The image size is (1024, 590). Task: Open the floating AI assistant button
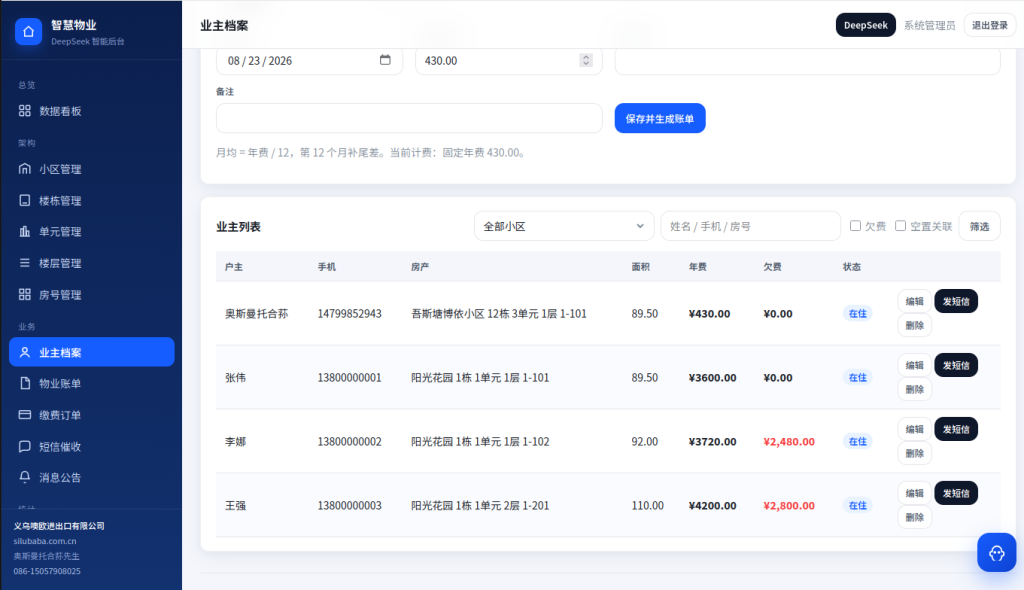click(997, 553)
